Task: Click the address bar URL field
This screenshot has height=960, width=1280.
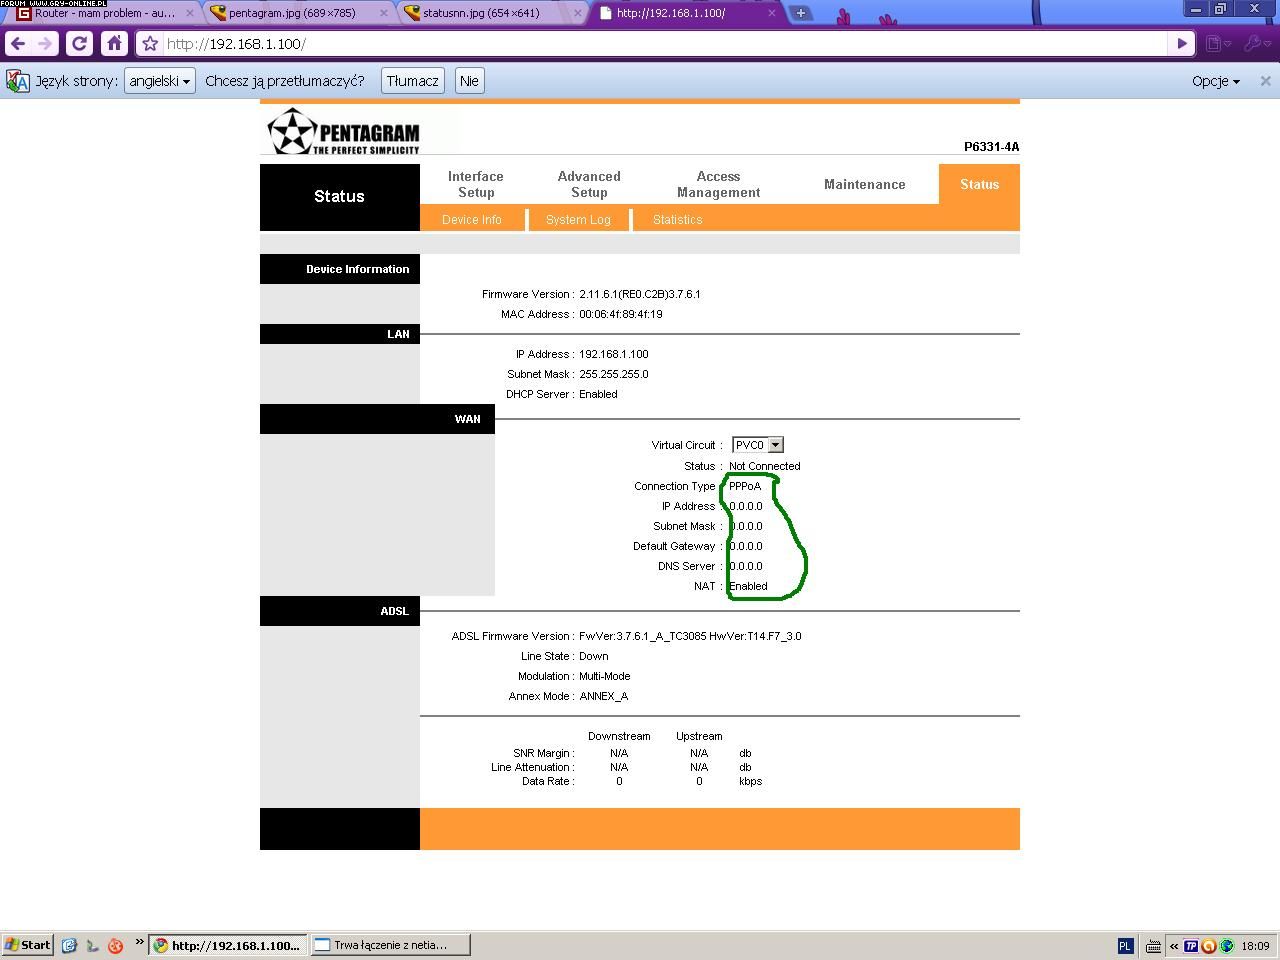Action: [664, 44]
